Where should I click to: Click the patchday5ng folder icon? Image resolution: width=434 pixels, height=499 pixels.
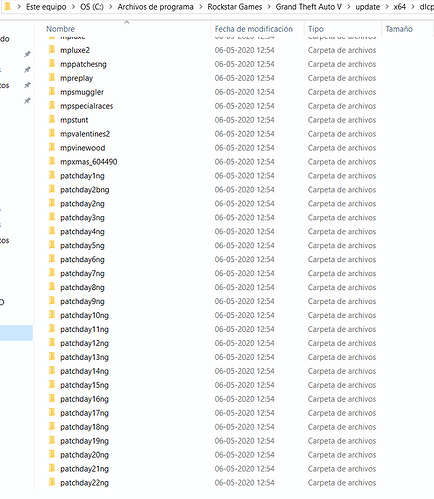(52, 245)
